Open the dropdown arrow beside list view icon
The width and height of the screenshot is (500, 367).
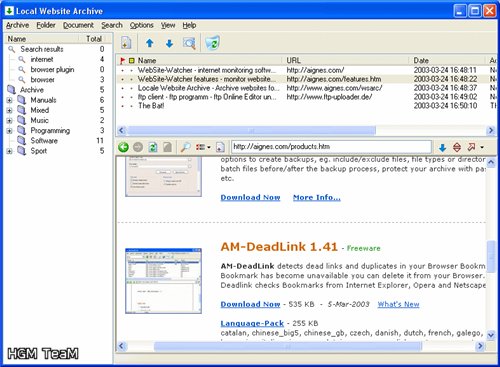[209, 147]
